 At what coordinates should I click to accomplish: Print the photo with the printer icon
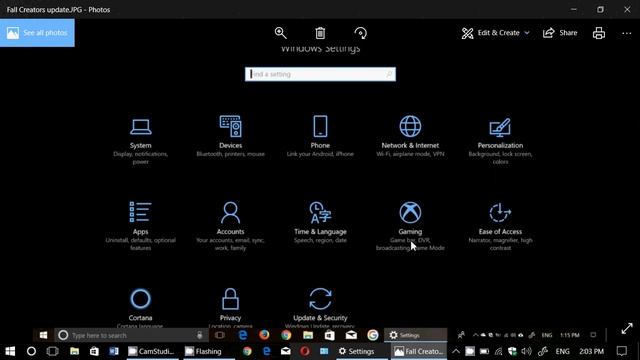pos(599,33)
